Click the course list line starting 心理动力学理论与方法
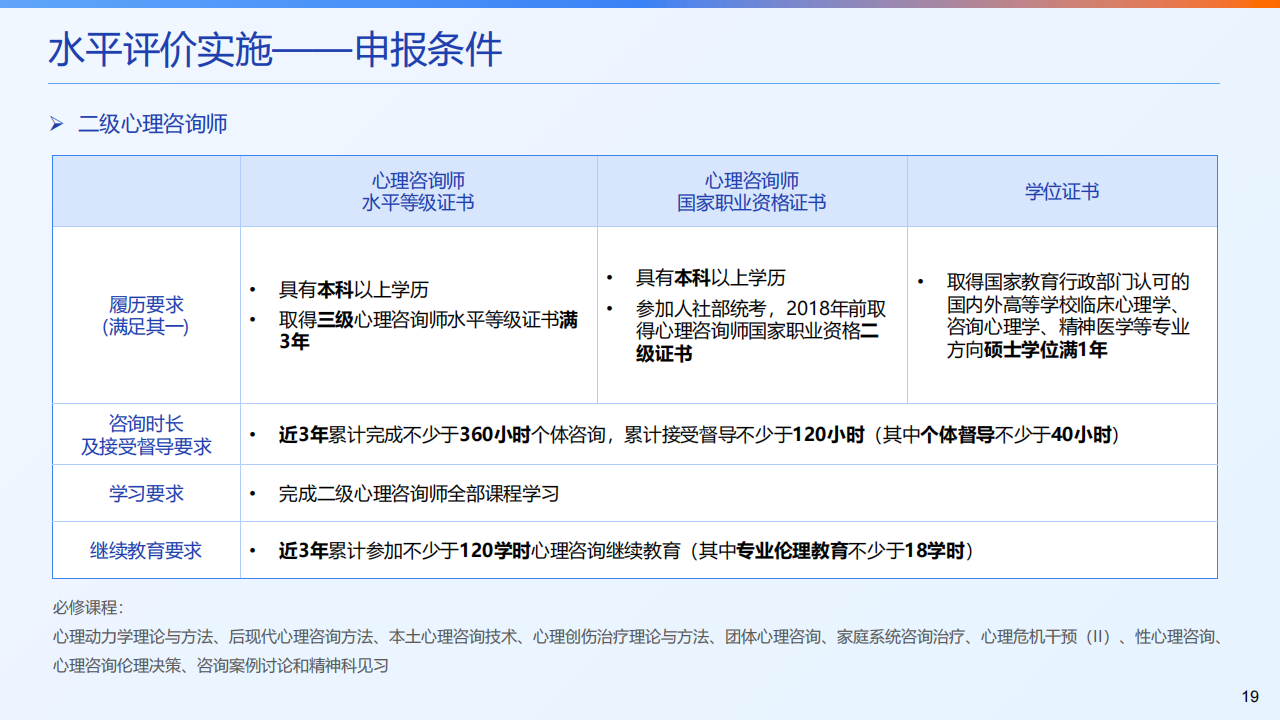This screenshot has width=1280, height=720. pyautogui.click(x=638, y=636)
